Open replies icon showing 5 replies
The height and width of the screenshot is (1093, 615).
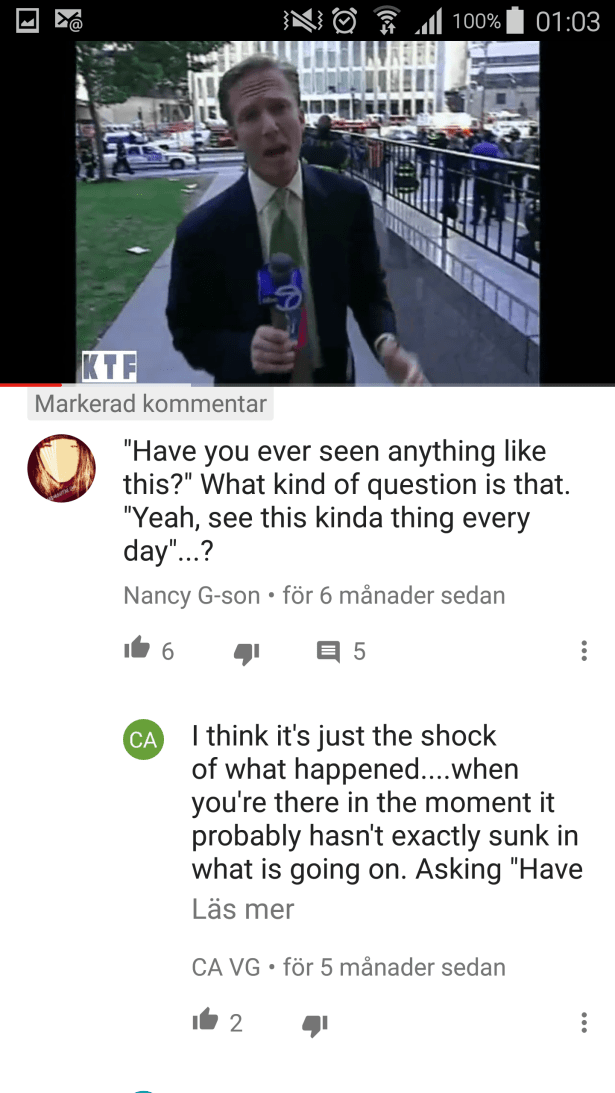pyautogui.click(x=328, y=652)
